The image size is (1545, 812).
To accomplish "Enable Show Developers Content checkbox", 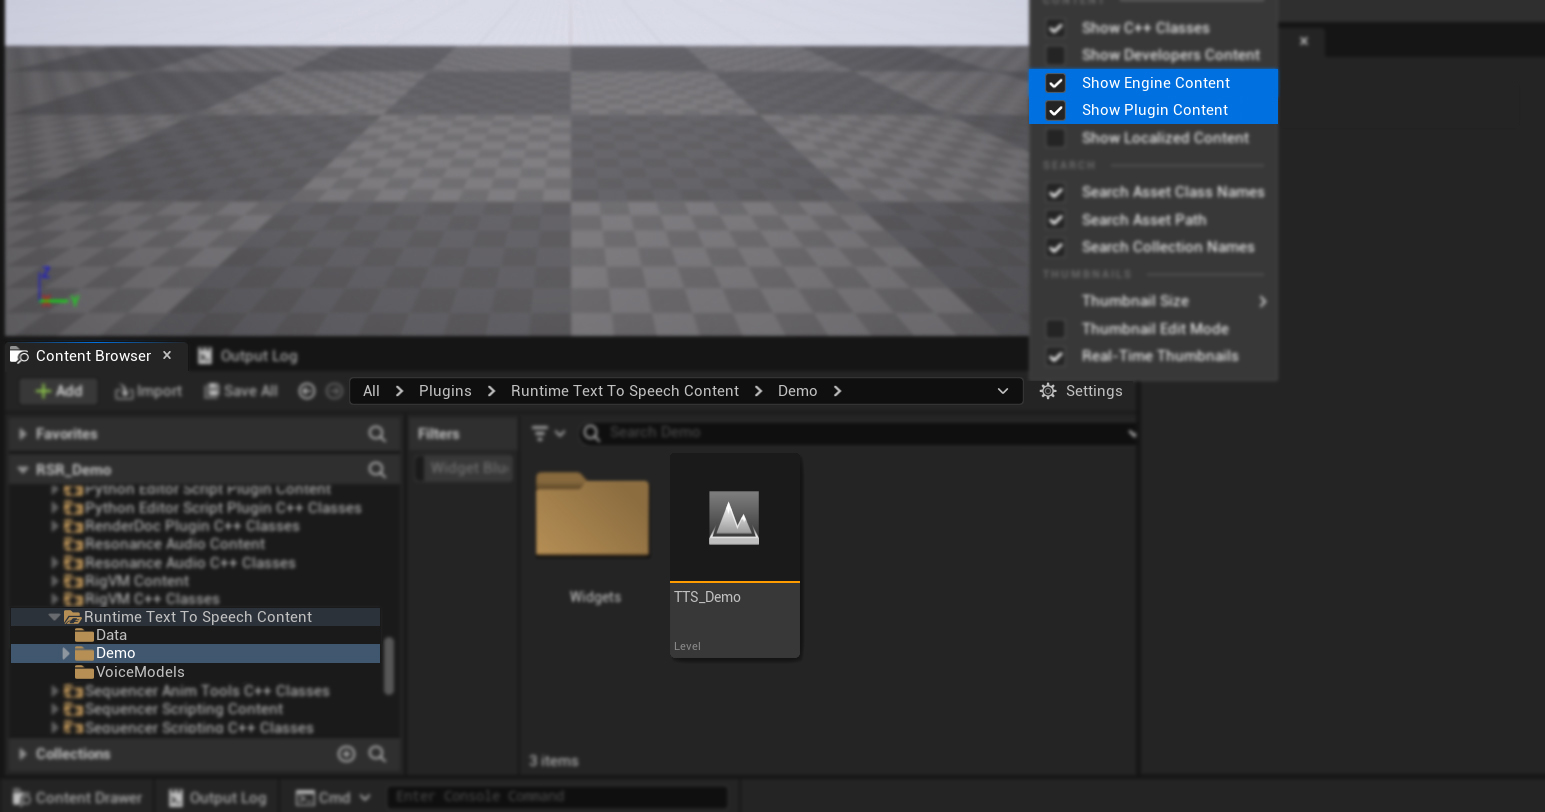I will (x=1055, y=55).
